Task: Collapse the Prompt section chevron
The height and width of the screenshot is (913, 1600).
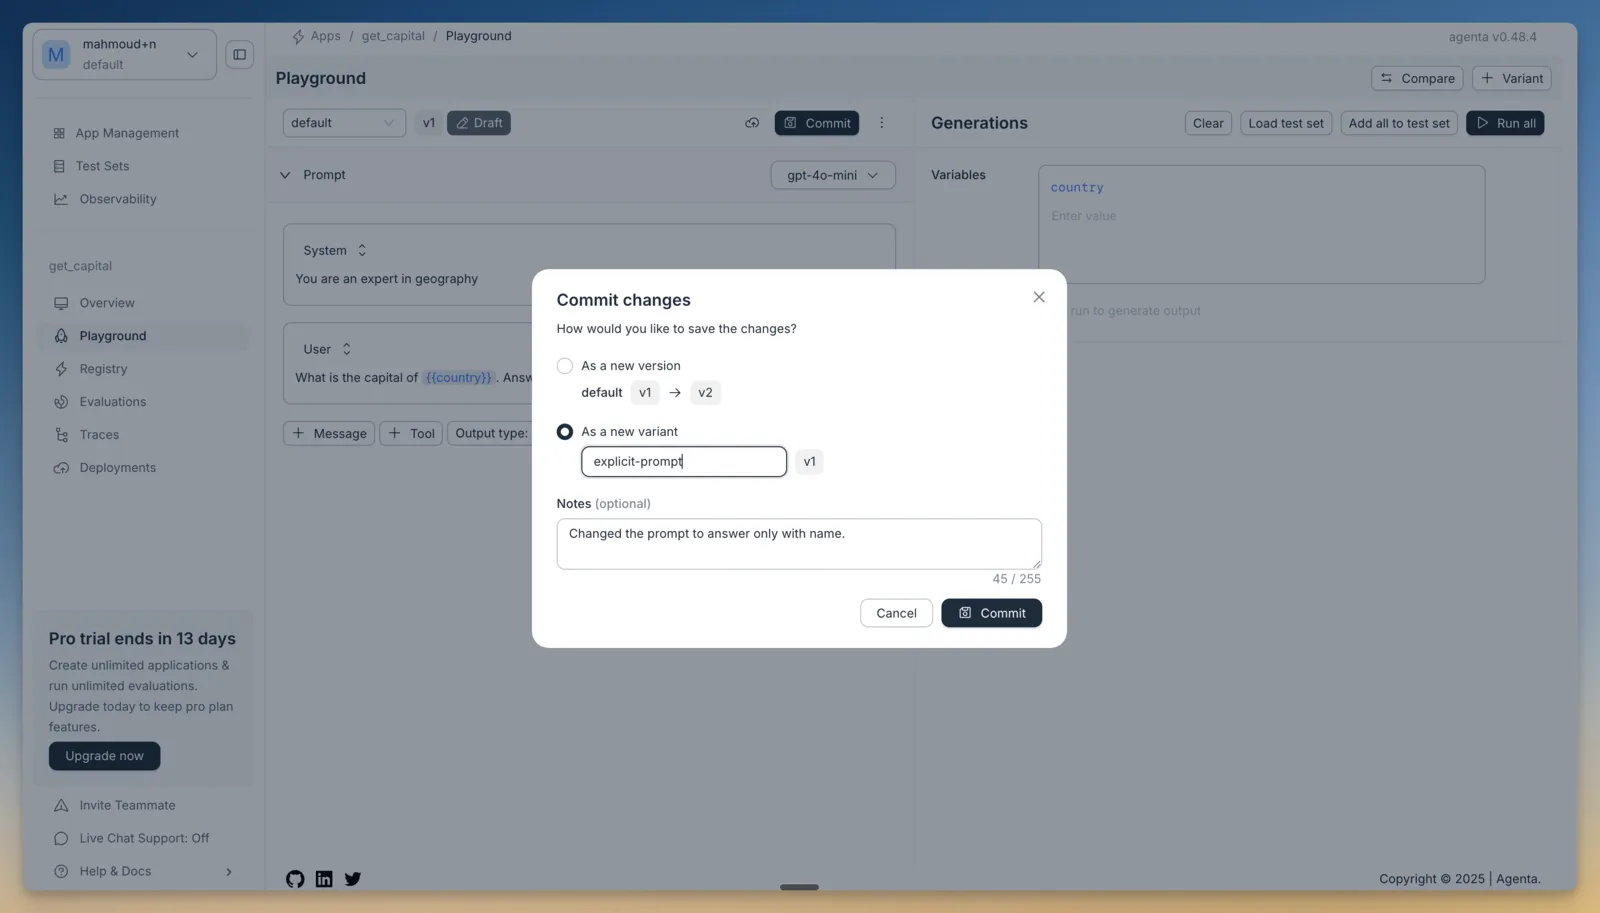Action: (285, 175)
